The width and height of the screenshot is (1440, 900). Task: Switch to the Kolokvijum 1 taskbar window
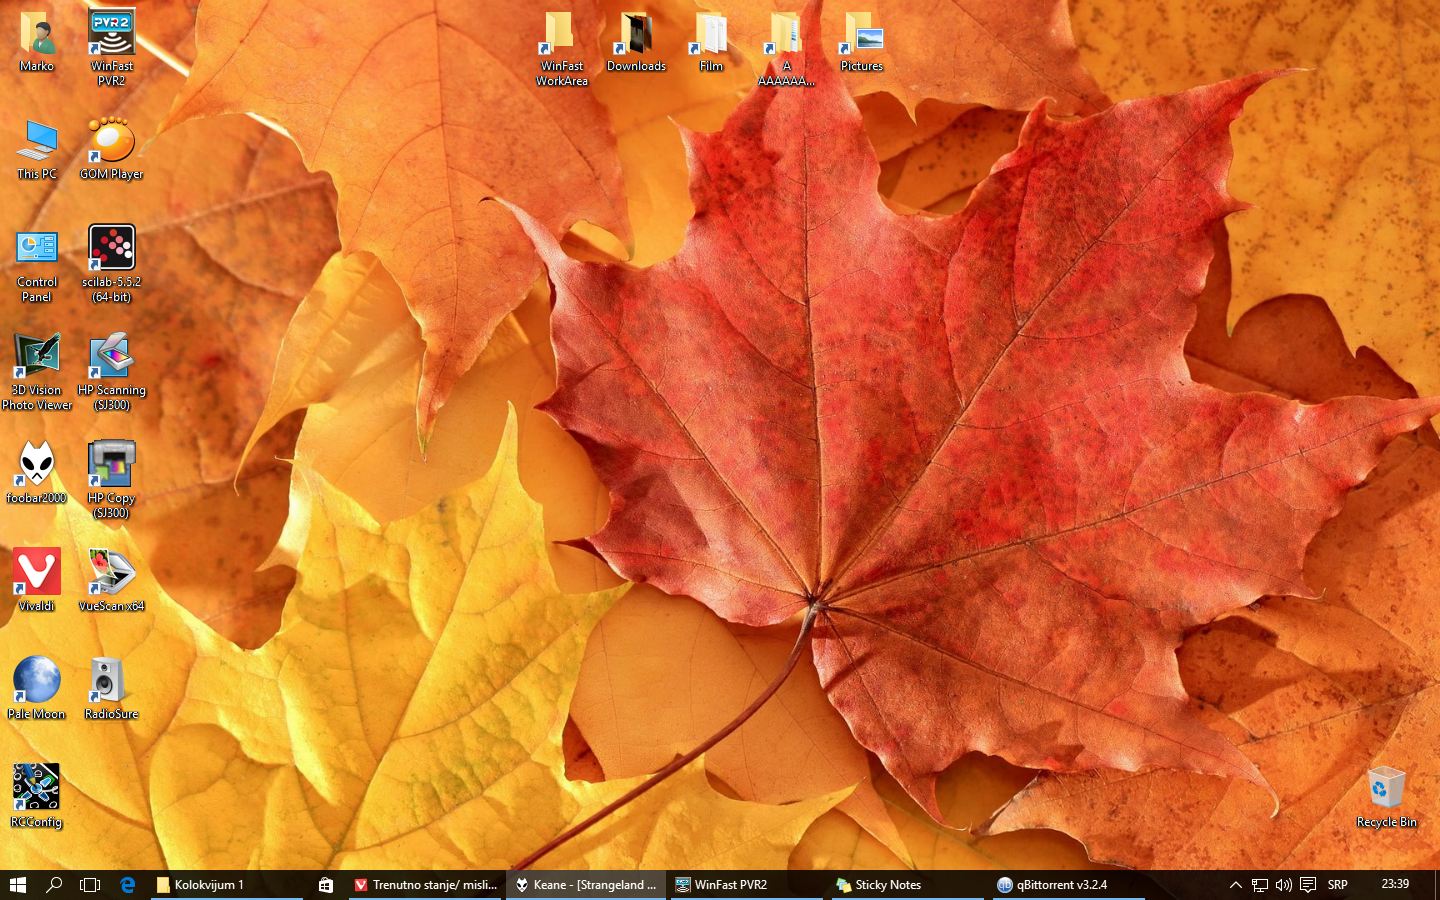tap(227, 885)
